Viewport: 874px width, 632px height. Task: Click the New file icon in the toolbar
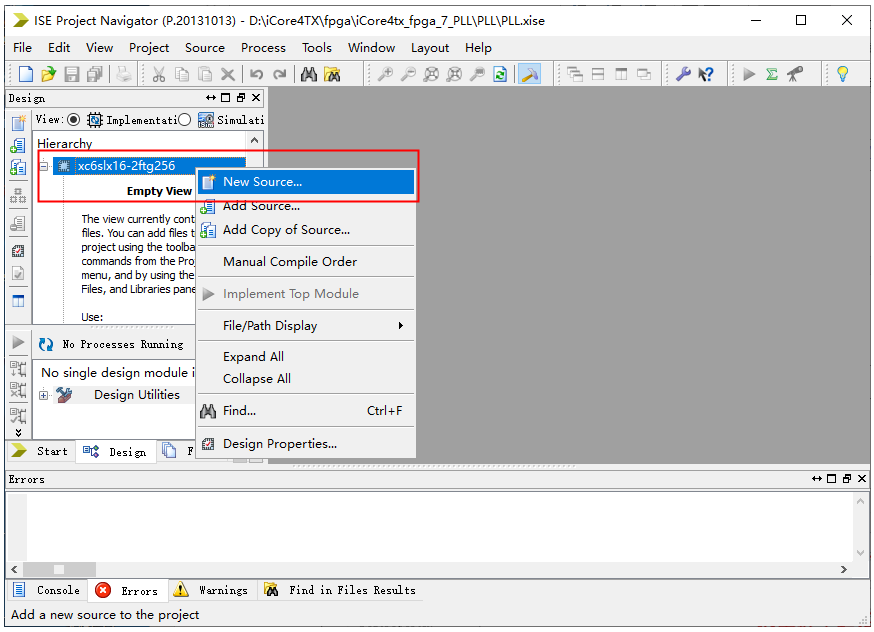tap(26, 74)
